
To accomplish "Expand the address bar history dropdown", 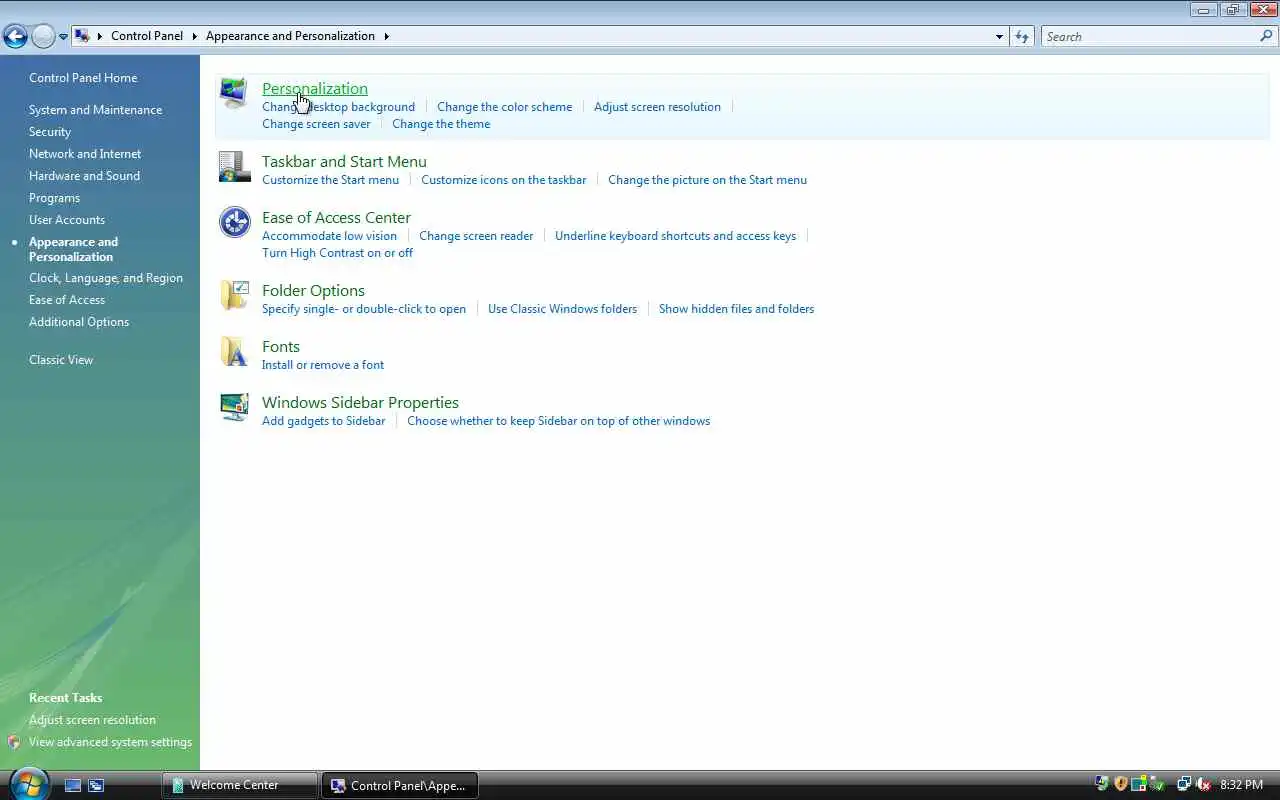I will (x=999, y=36).
